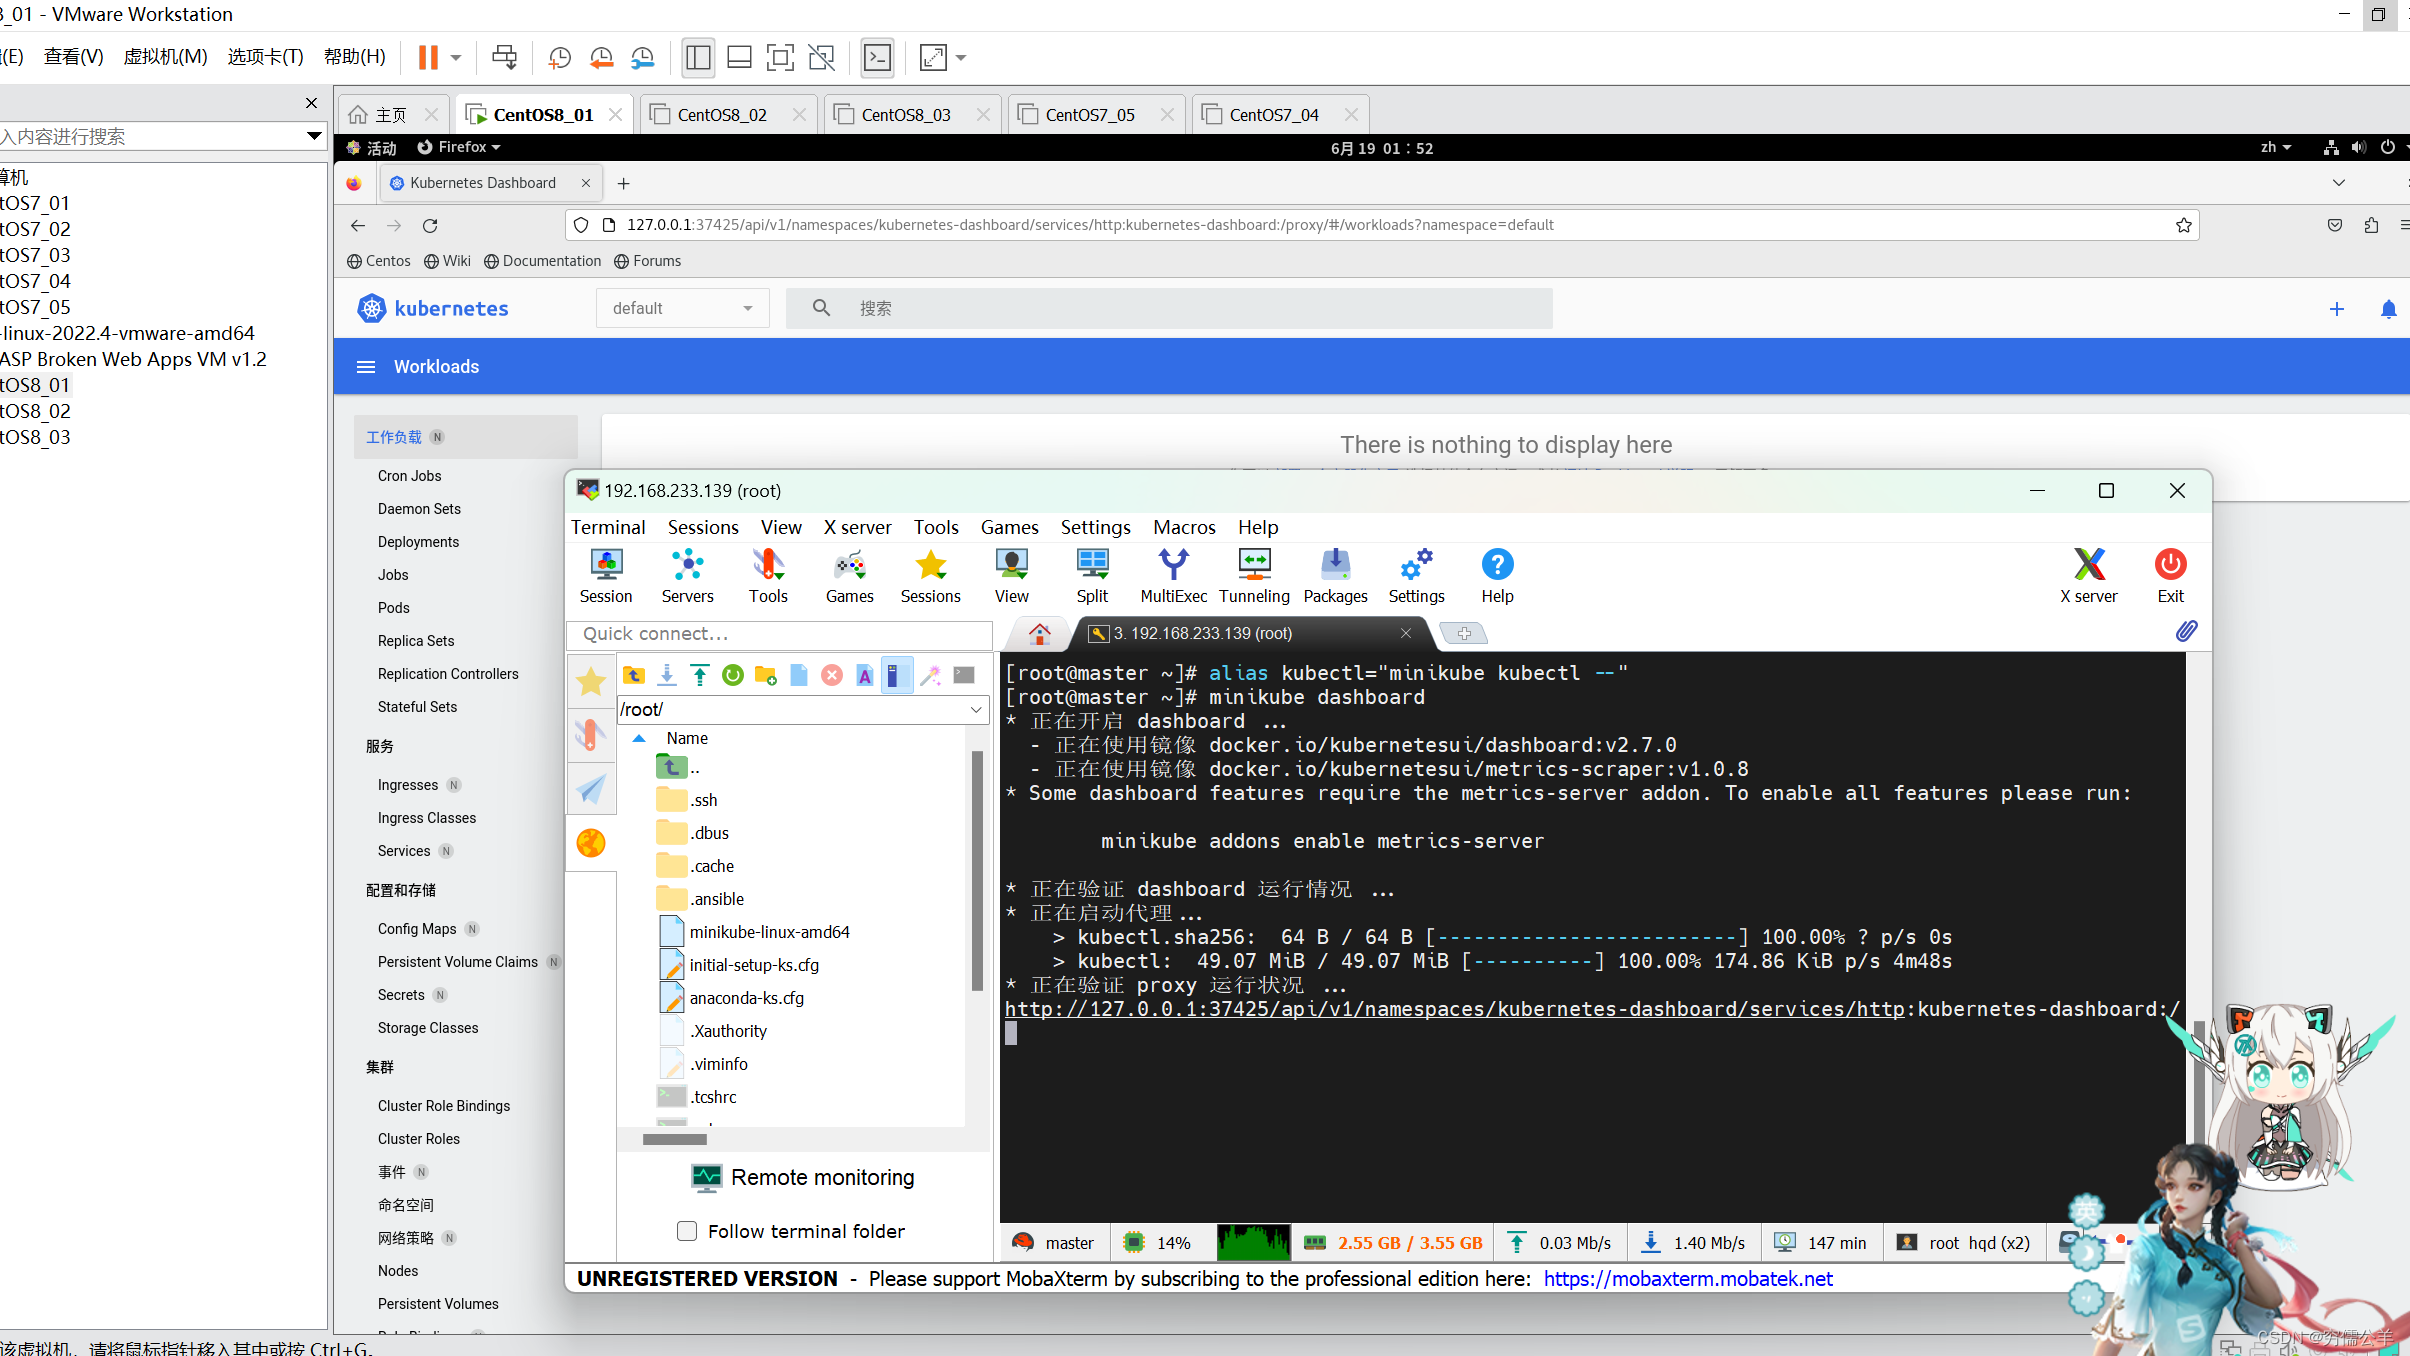2410x1356 pixels.
Task: Click the SFTP file list horizontal scrollbar
Action: [x=675, y=1139]
